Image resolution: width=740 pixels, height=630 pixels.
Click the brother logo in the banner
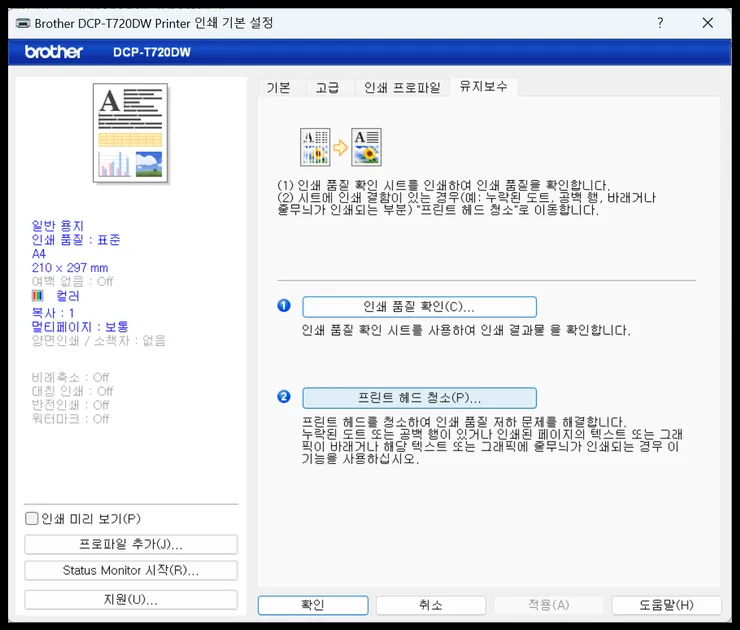pos(54,52)
